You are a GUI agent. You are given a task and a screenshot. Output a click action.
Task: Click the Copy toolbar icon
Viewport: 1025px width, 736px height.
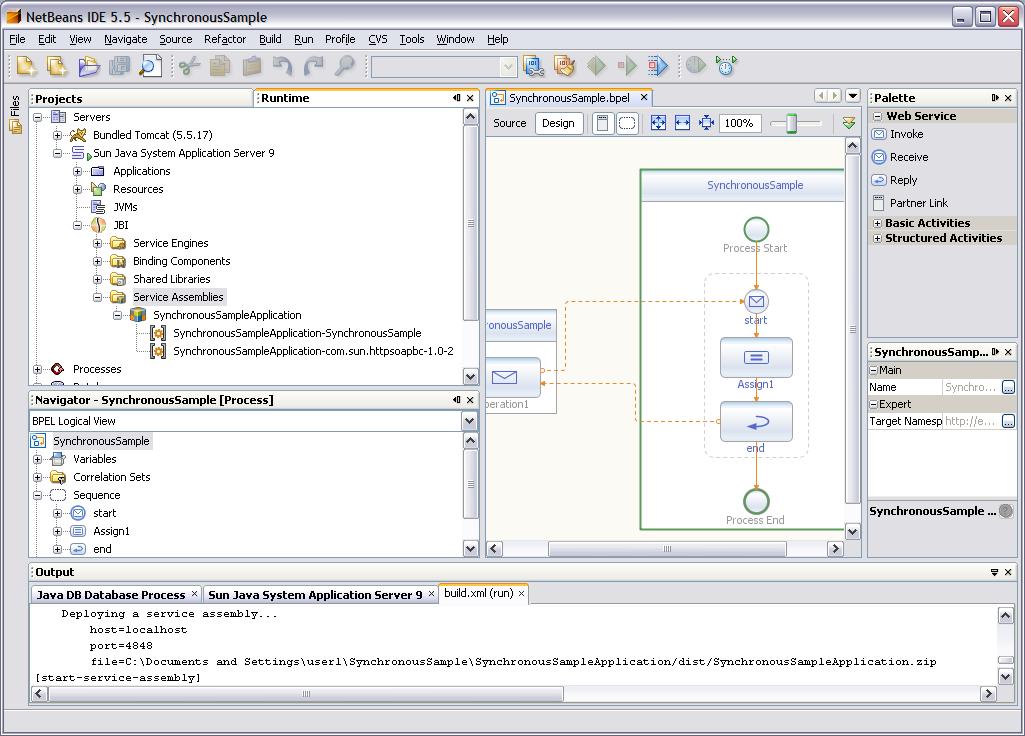220,66
